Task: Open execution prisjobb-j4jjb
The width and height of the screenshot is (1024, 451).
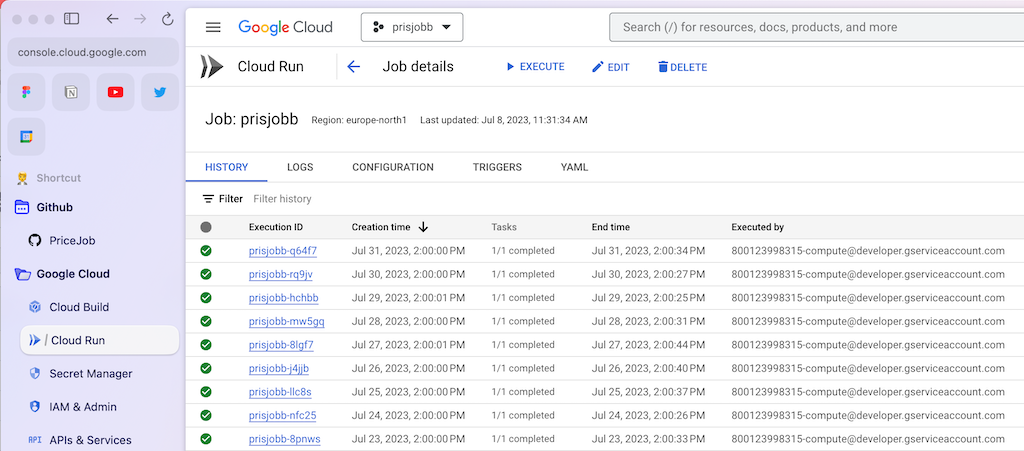Action: click(279, 368)
